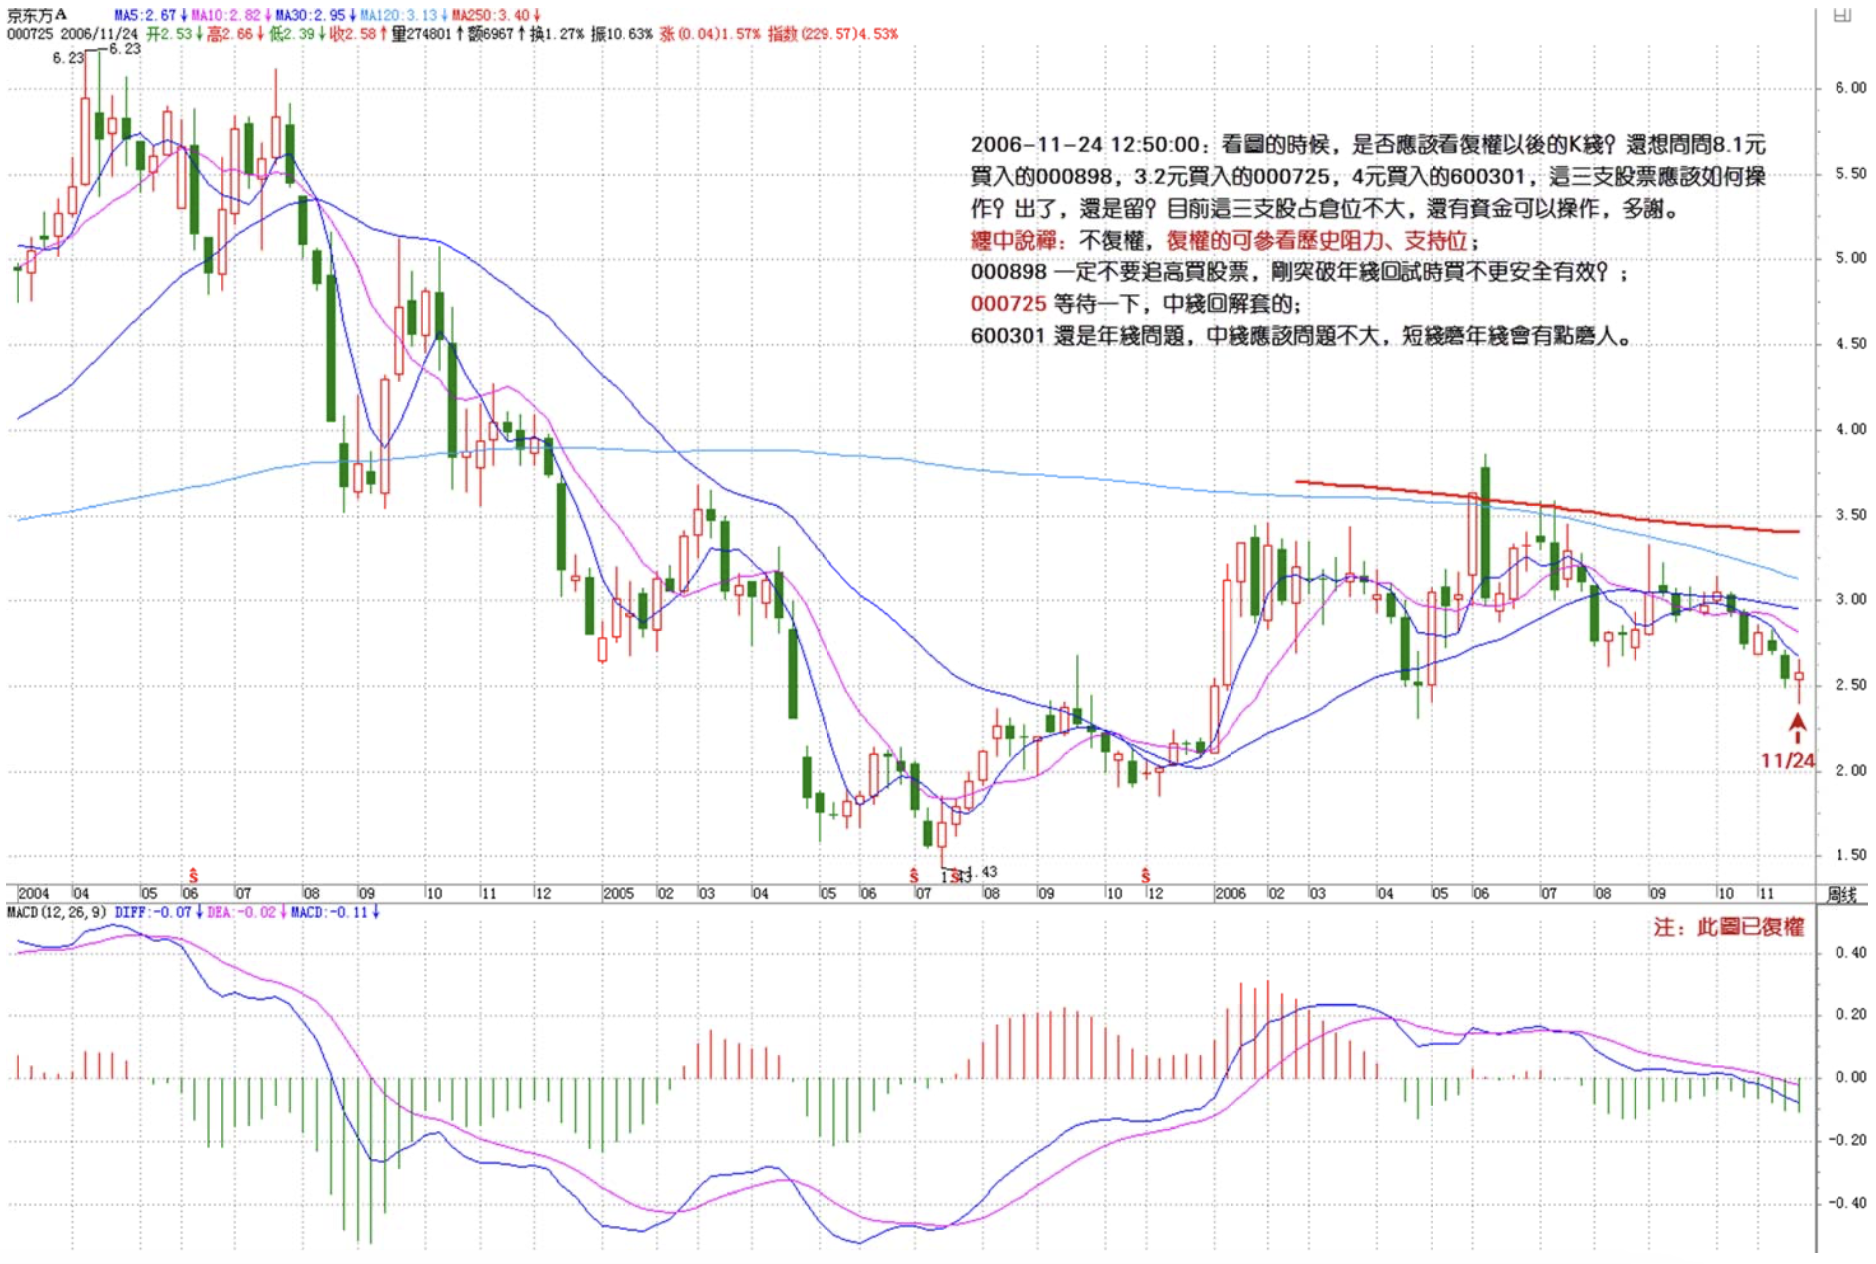Click the 注：此圖已復權 note

click(x=1728, y=927)
